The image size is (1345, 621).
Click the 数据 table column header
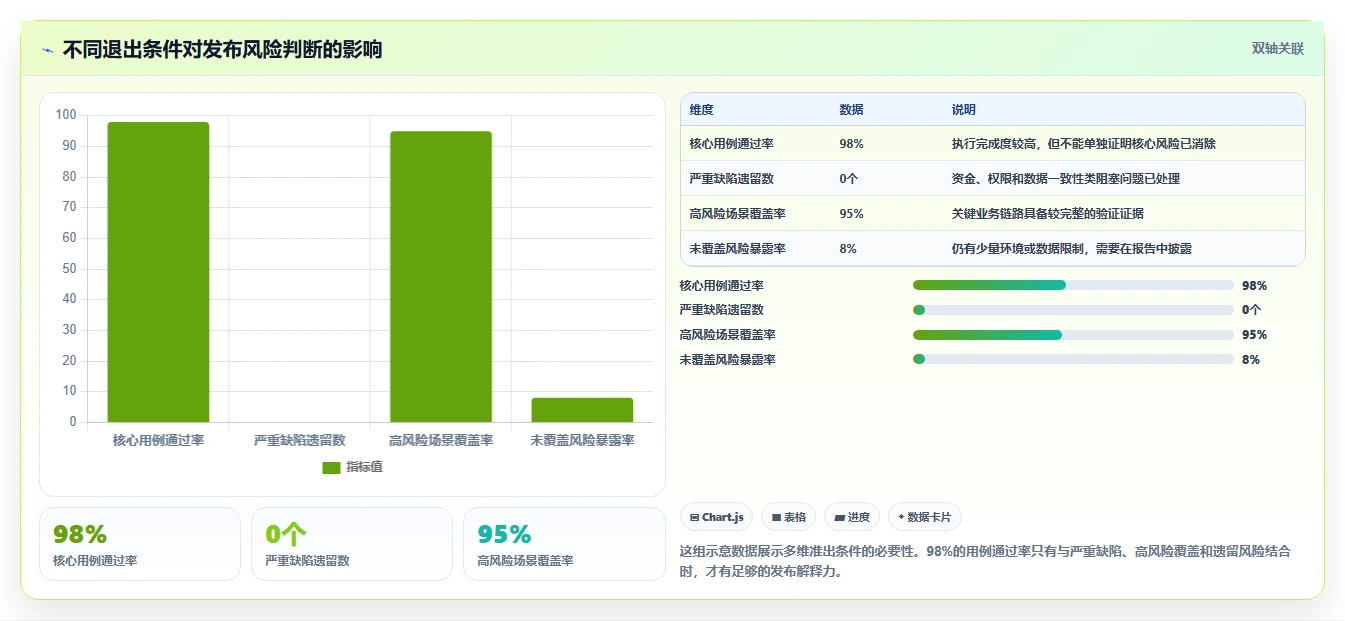pos(851,110)
